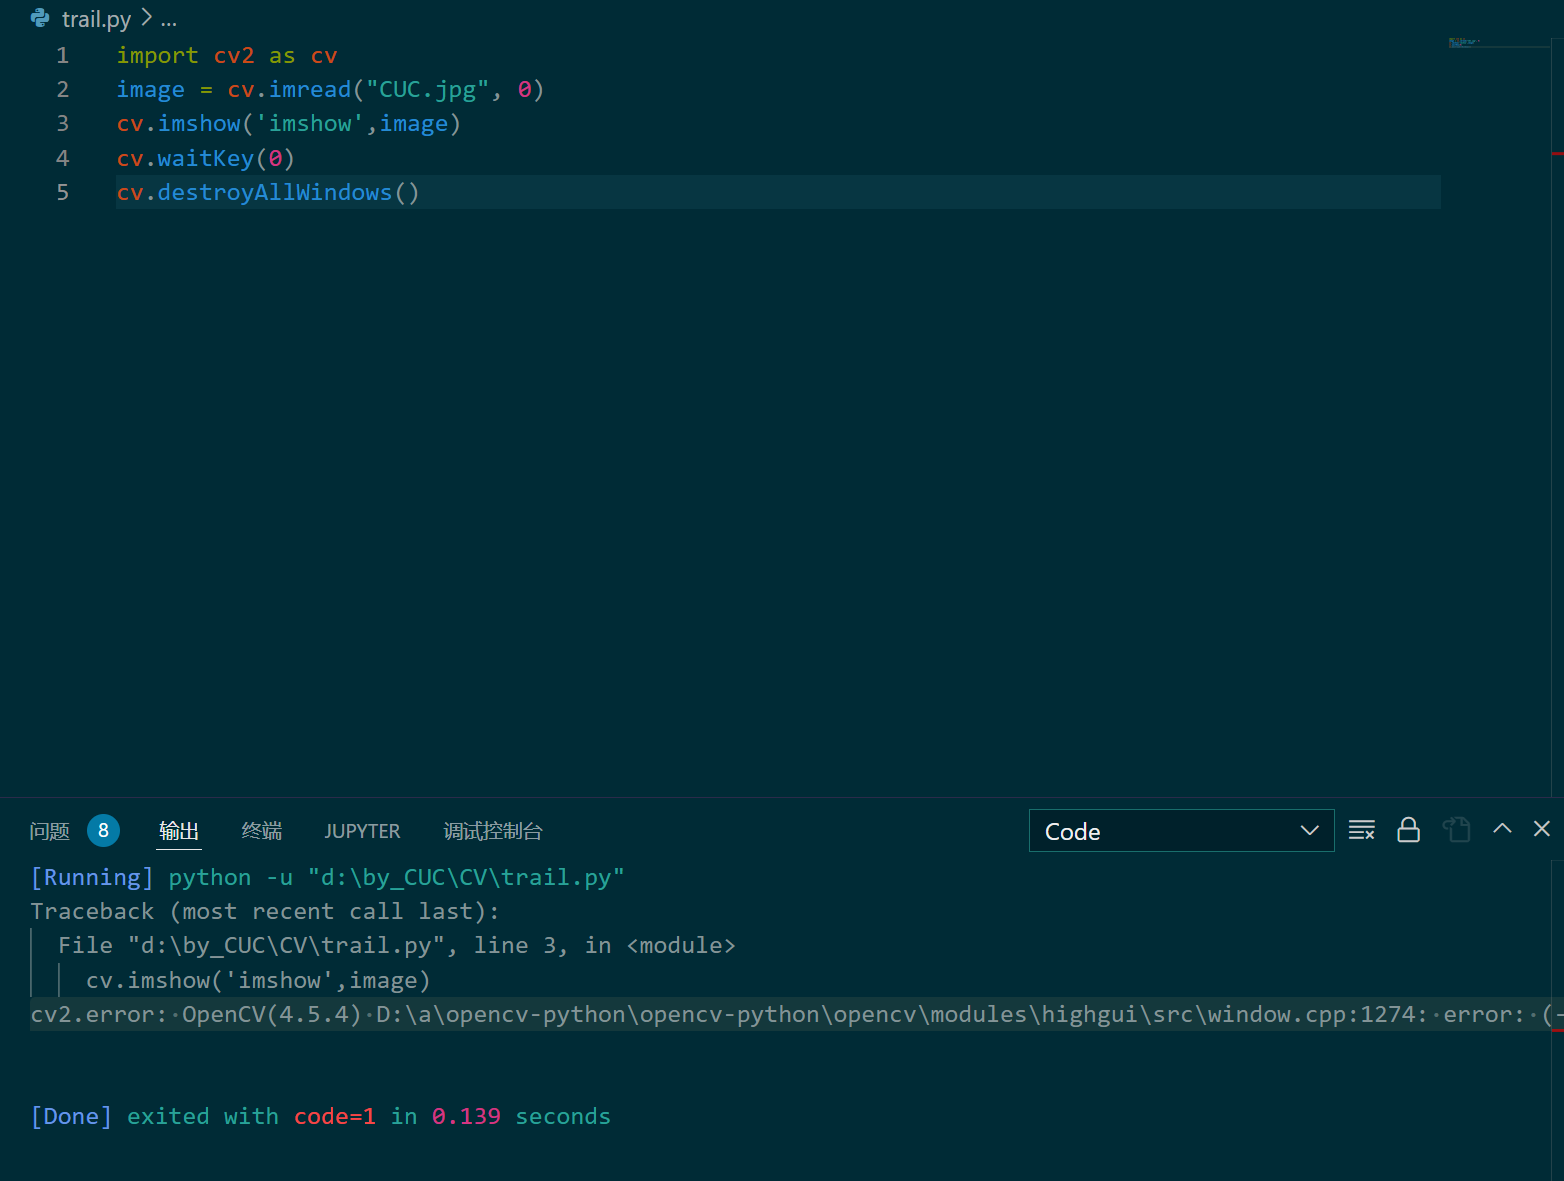The height and width of the screenshot is (1181, 1564).
Task: Toggle panel maximize with the caret icon
Action: coord(1502,829)
